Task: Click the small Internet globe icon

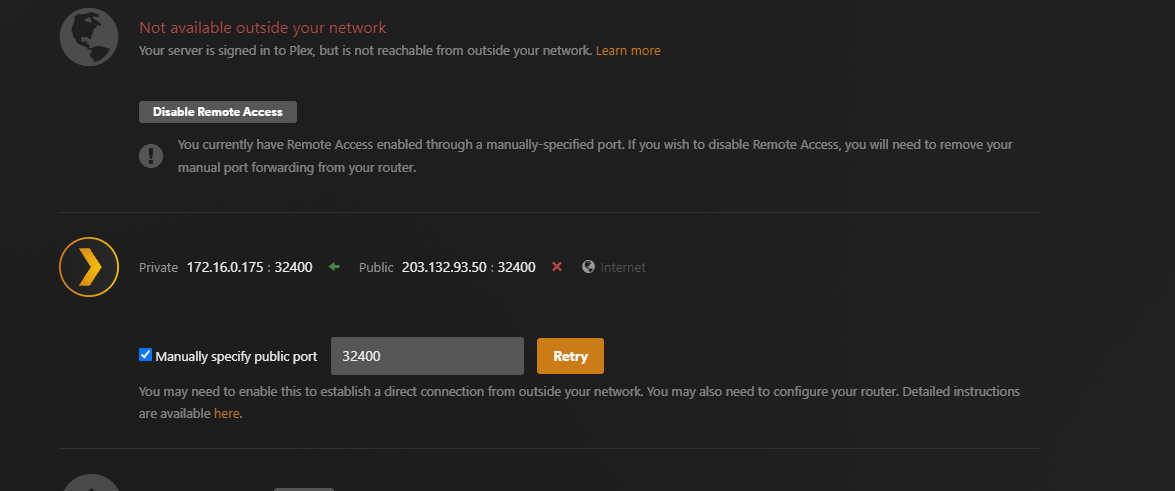Action: (588, 267)
